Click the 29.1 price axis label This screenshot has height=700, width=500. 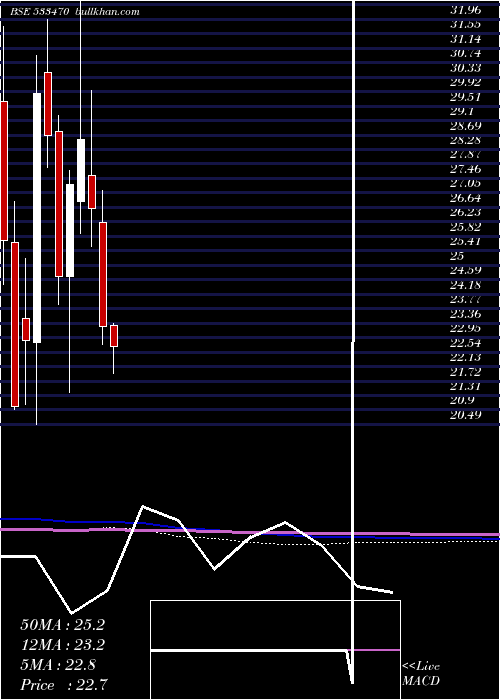coord(462,111)
